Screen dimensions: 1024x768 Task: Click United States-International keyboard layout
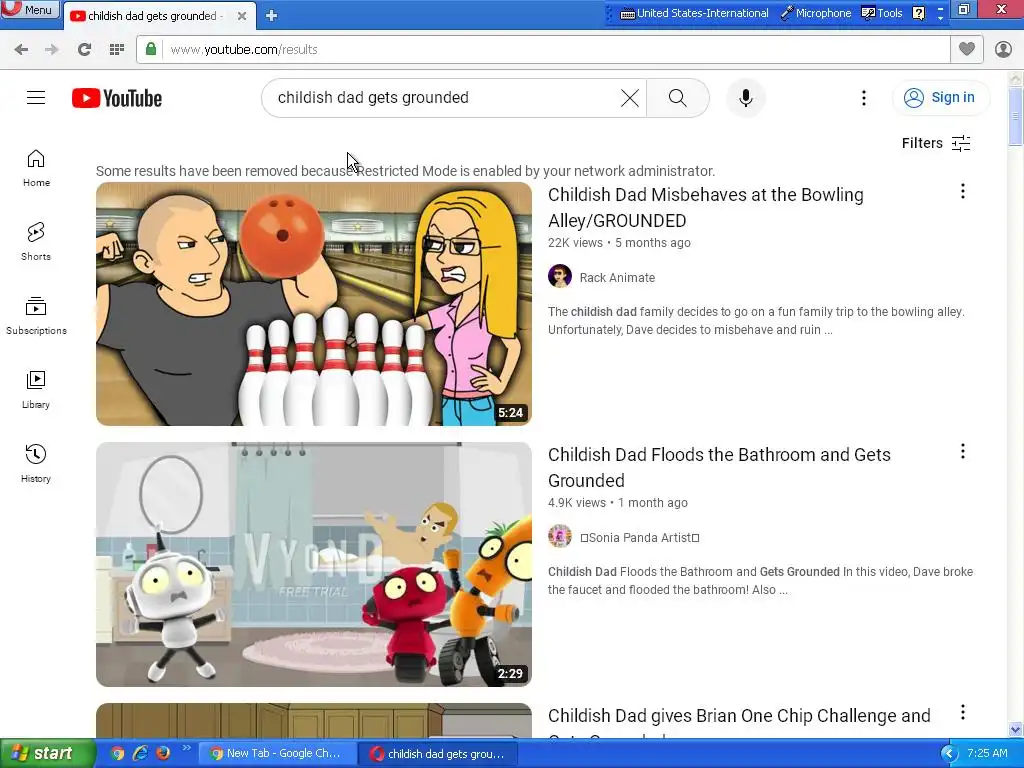[x=694, y=13]
